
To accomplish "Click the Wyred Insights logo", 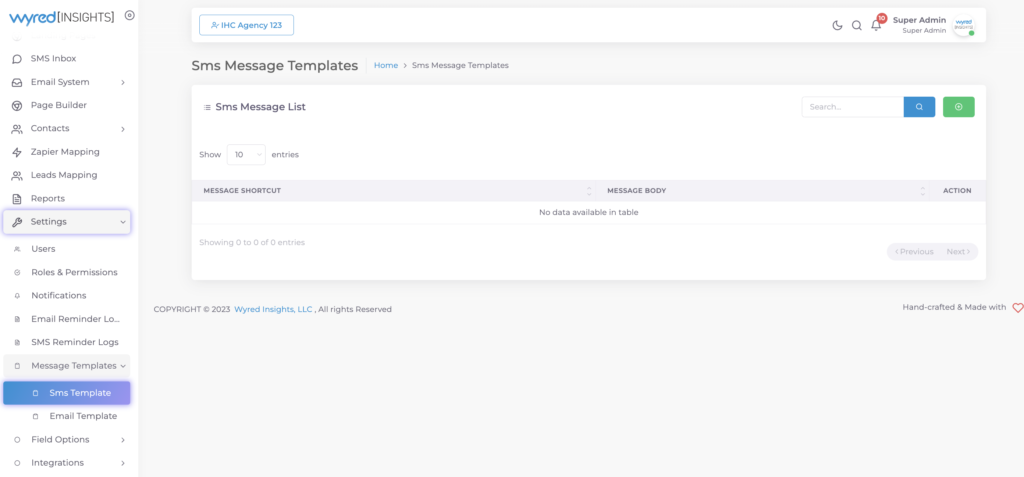I will point(61,17).
